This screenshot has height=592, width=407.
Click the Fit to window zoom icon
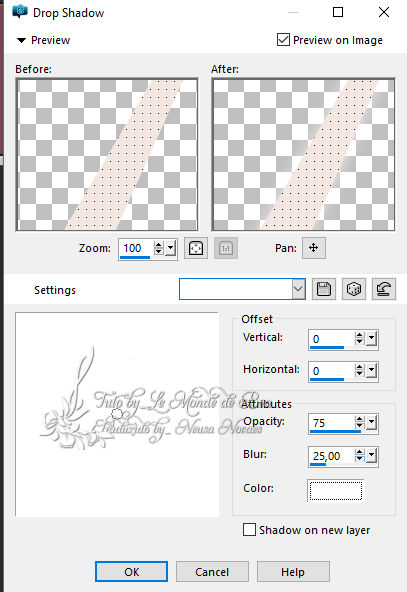[x=196, y=248]
